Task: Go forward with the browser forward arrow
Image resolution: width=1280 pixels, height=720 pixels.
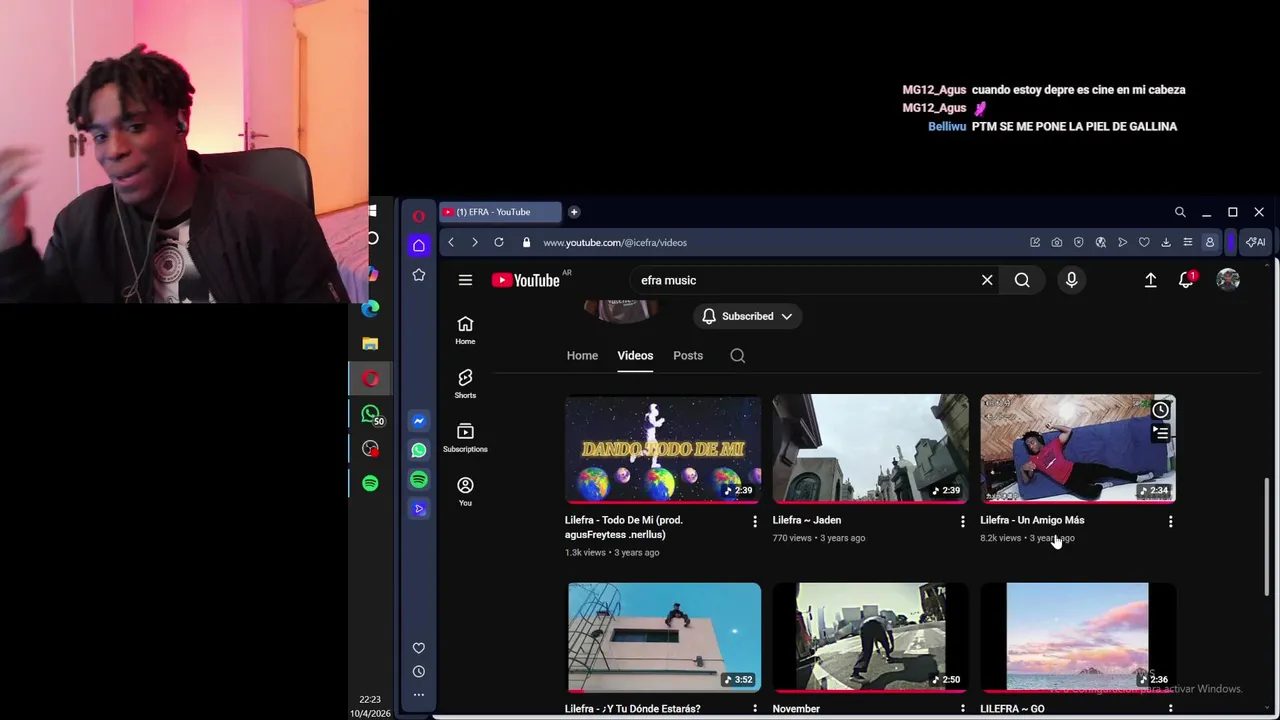Action: 474,242
